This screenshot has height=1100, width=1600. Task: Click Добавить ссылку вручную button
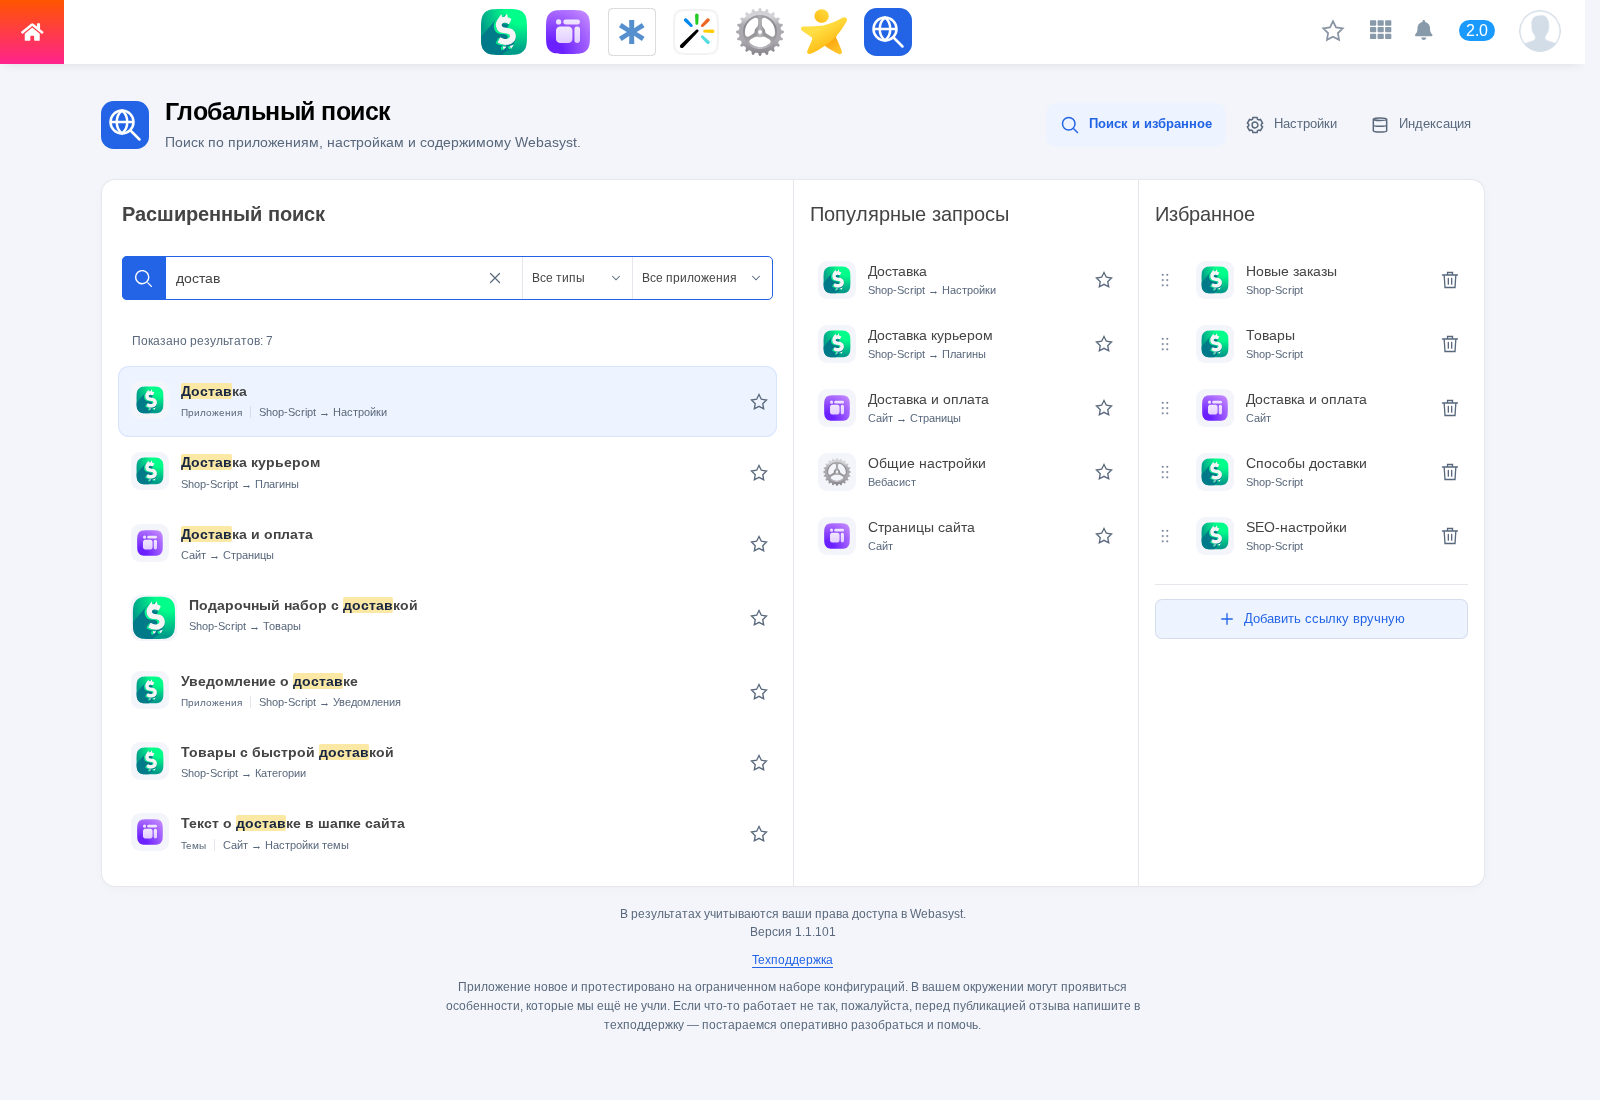1311,619
